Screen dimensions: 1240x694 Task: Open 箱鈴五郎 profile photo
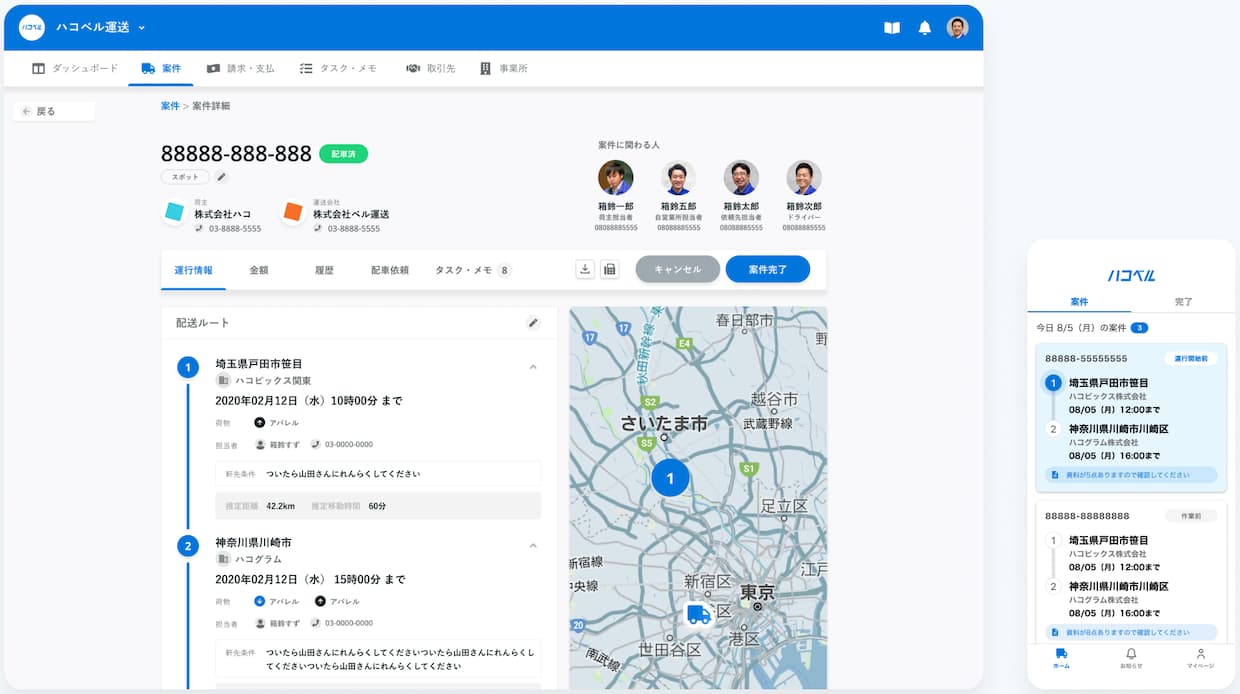(678, 178)
